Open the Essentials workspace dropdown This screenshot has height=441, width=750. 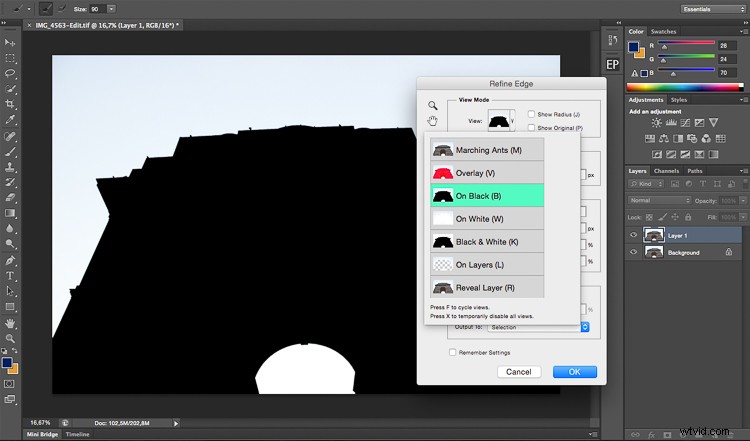713,9
